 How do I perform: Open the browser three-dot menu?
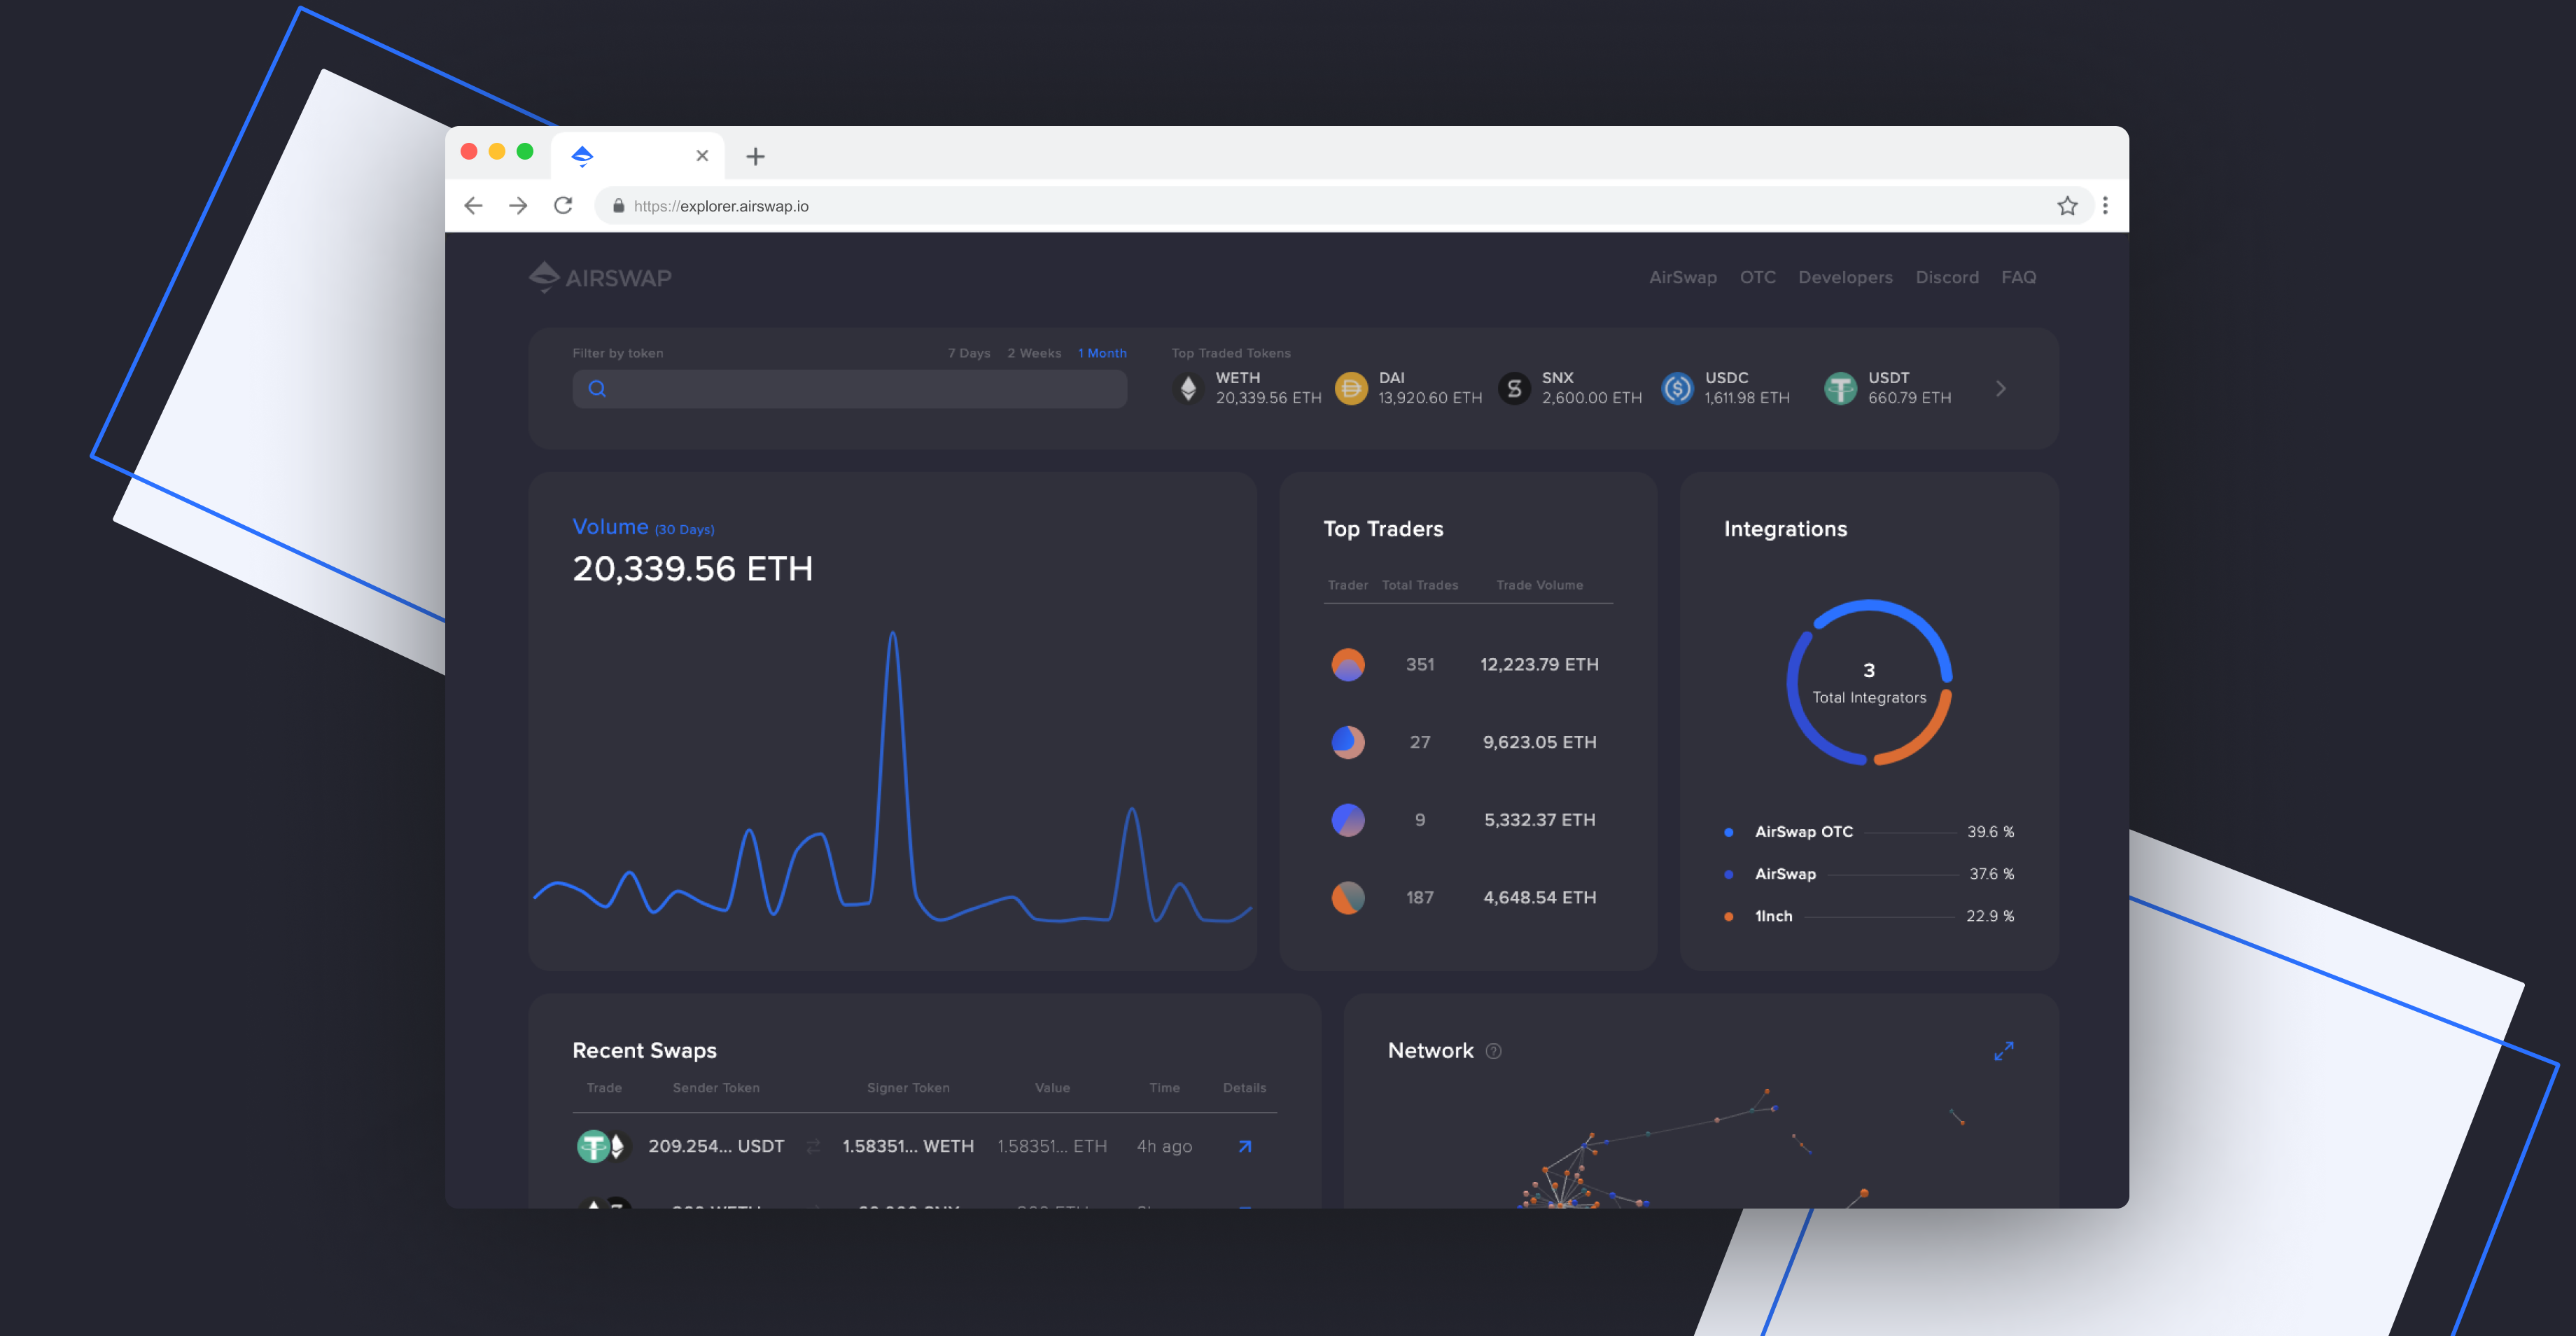pyautogui.click(x=2105, y=206)
